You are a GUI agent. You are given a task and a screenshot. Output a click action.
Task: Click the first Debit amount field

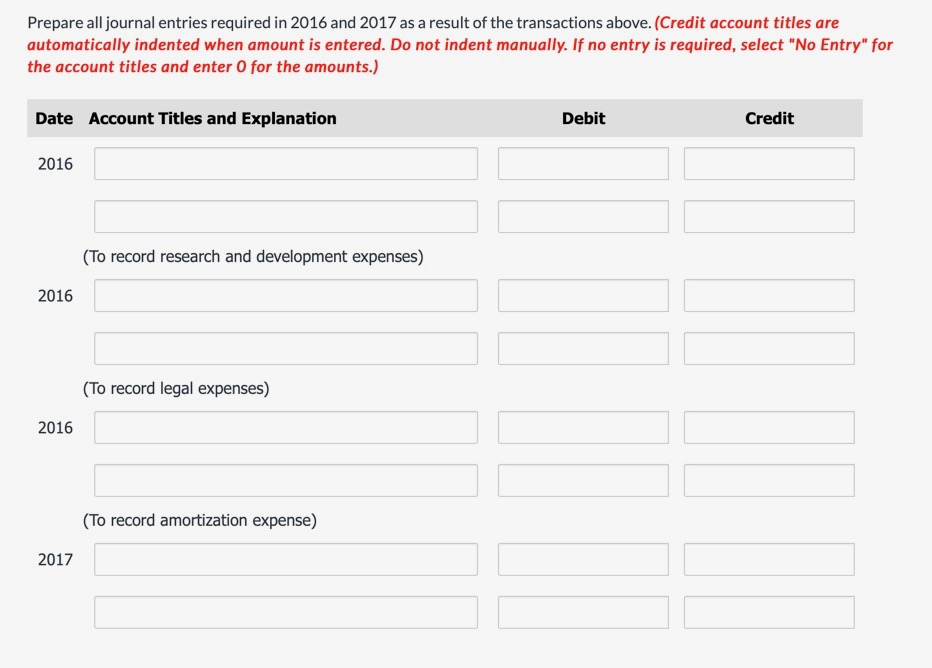[582, 163]
